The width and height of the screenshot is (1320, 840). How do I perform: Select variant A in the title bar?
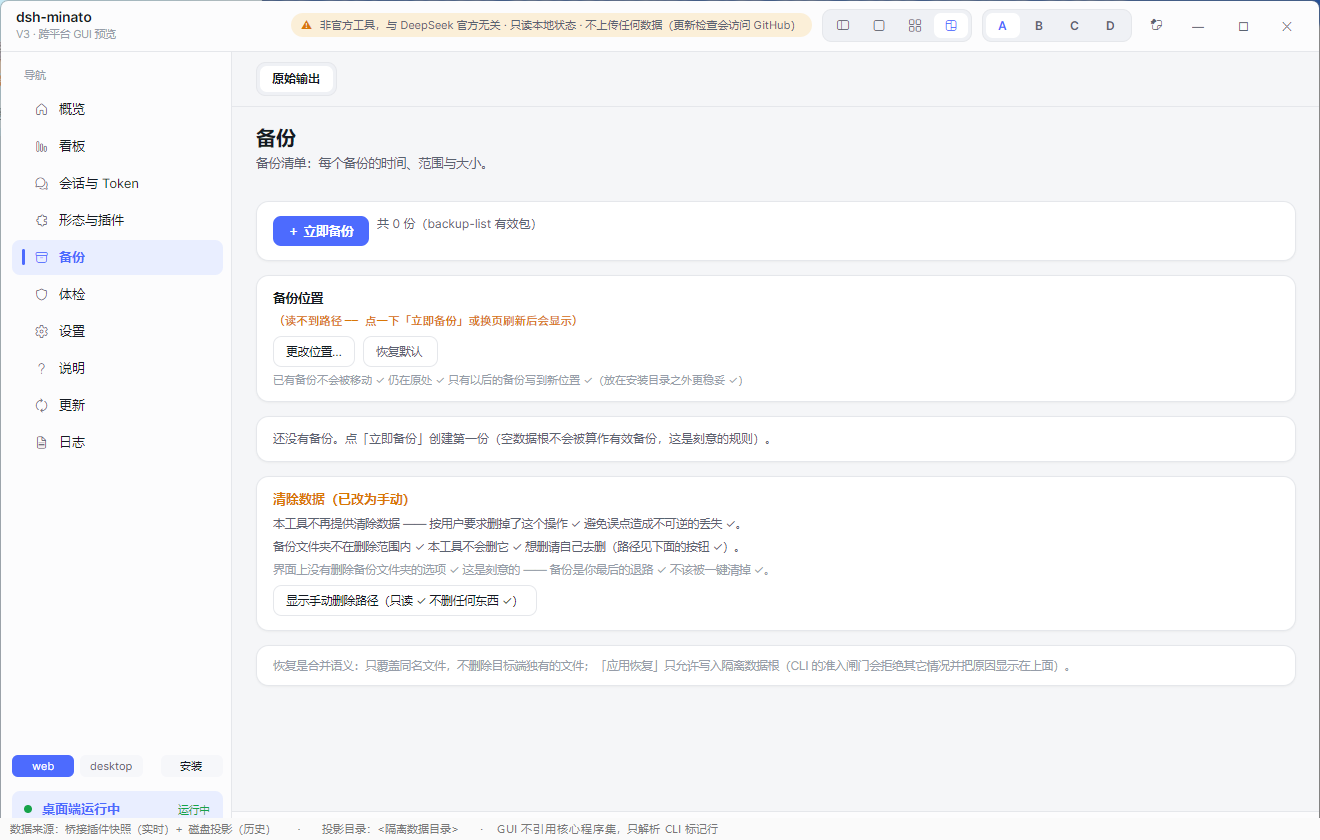pos(1003,26)
